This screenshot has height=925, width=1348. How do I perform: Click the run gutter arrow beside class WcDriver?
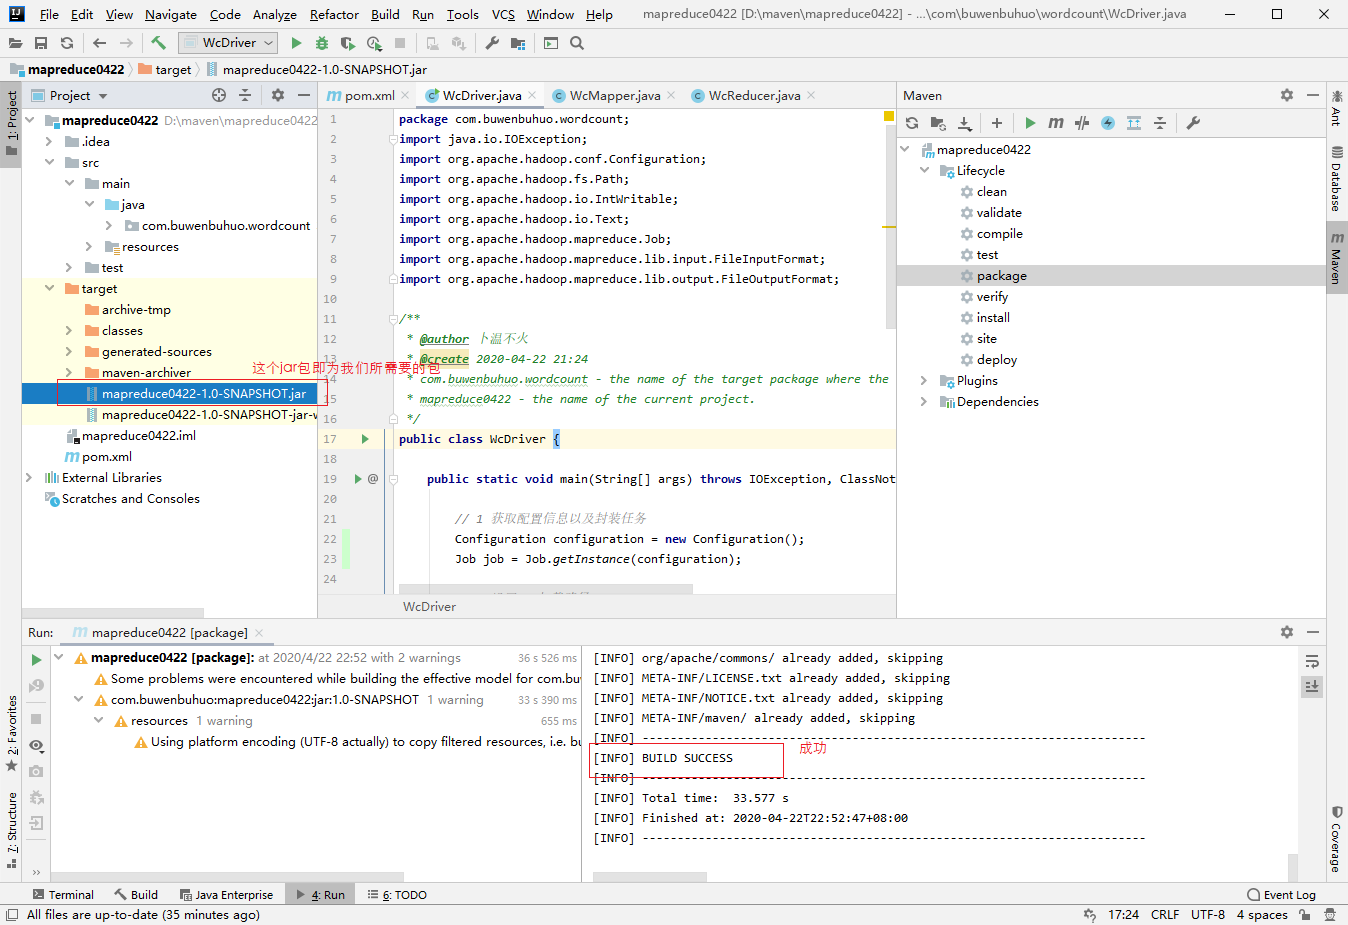point(365,439)
